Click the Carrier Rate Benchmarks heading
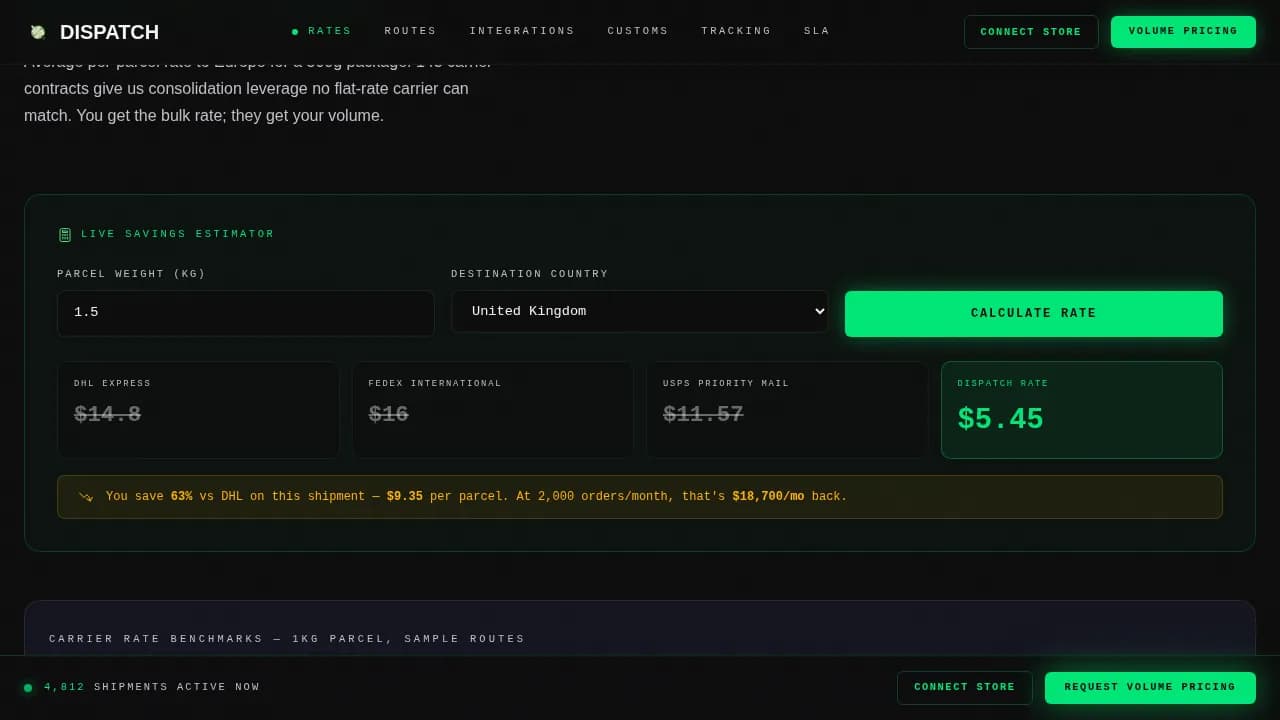The image size is (1280, 720). [287, 639]
